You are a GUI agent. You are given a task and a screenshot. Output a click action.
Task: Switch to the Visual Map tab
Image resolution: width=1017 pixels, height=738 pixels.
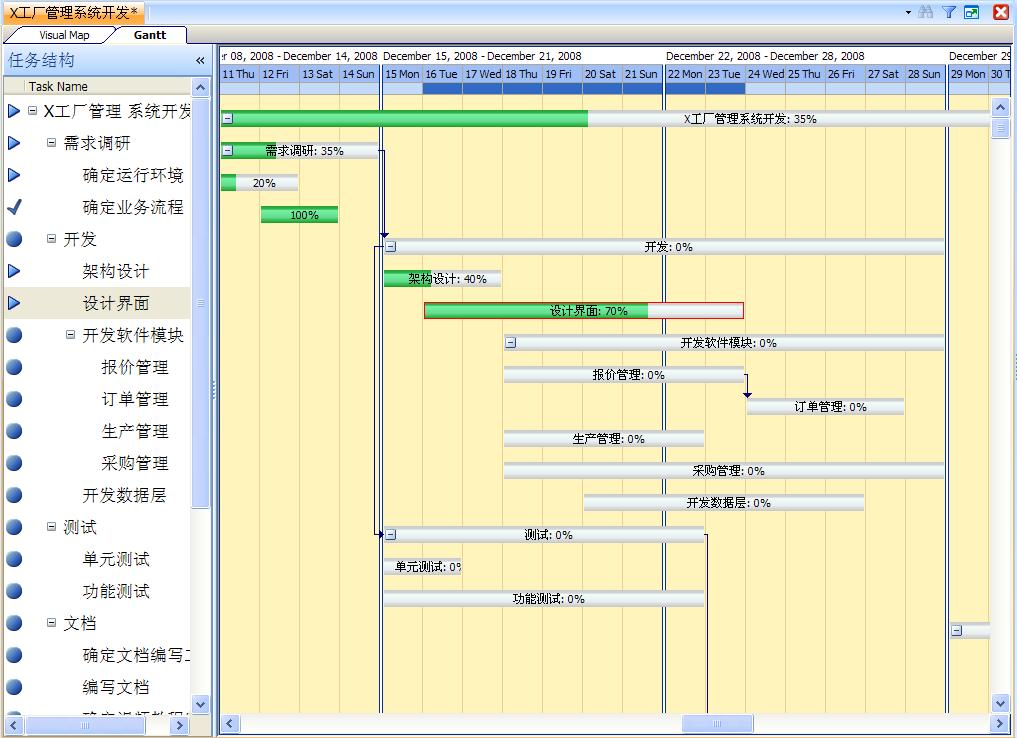64,35
